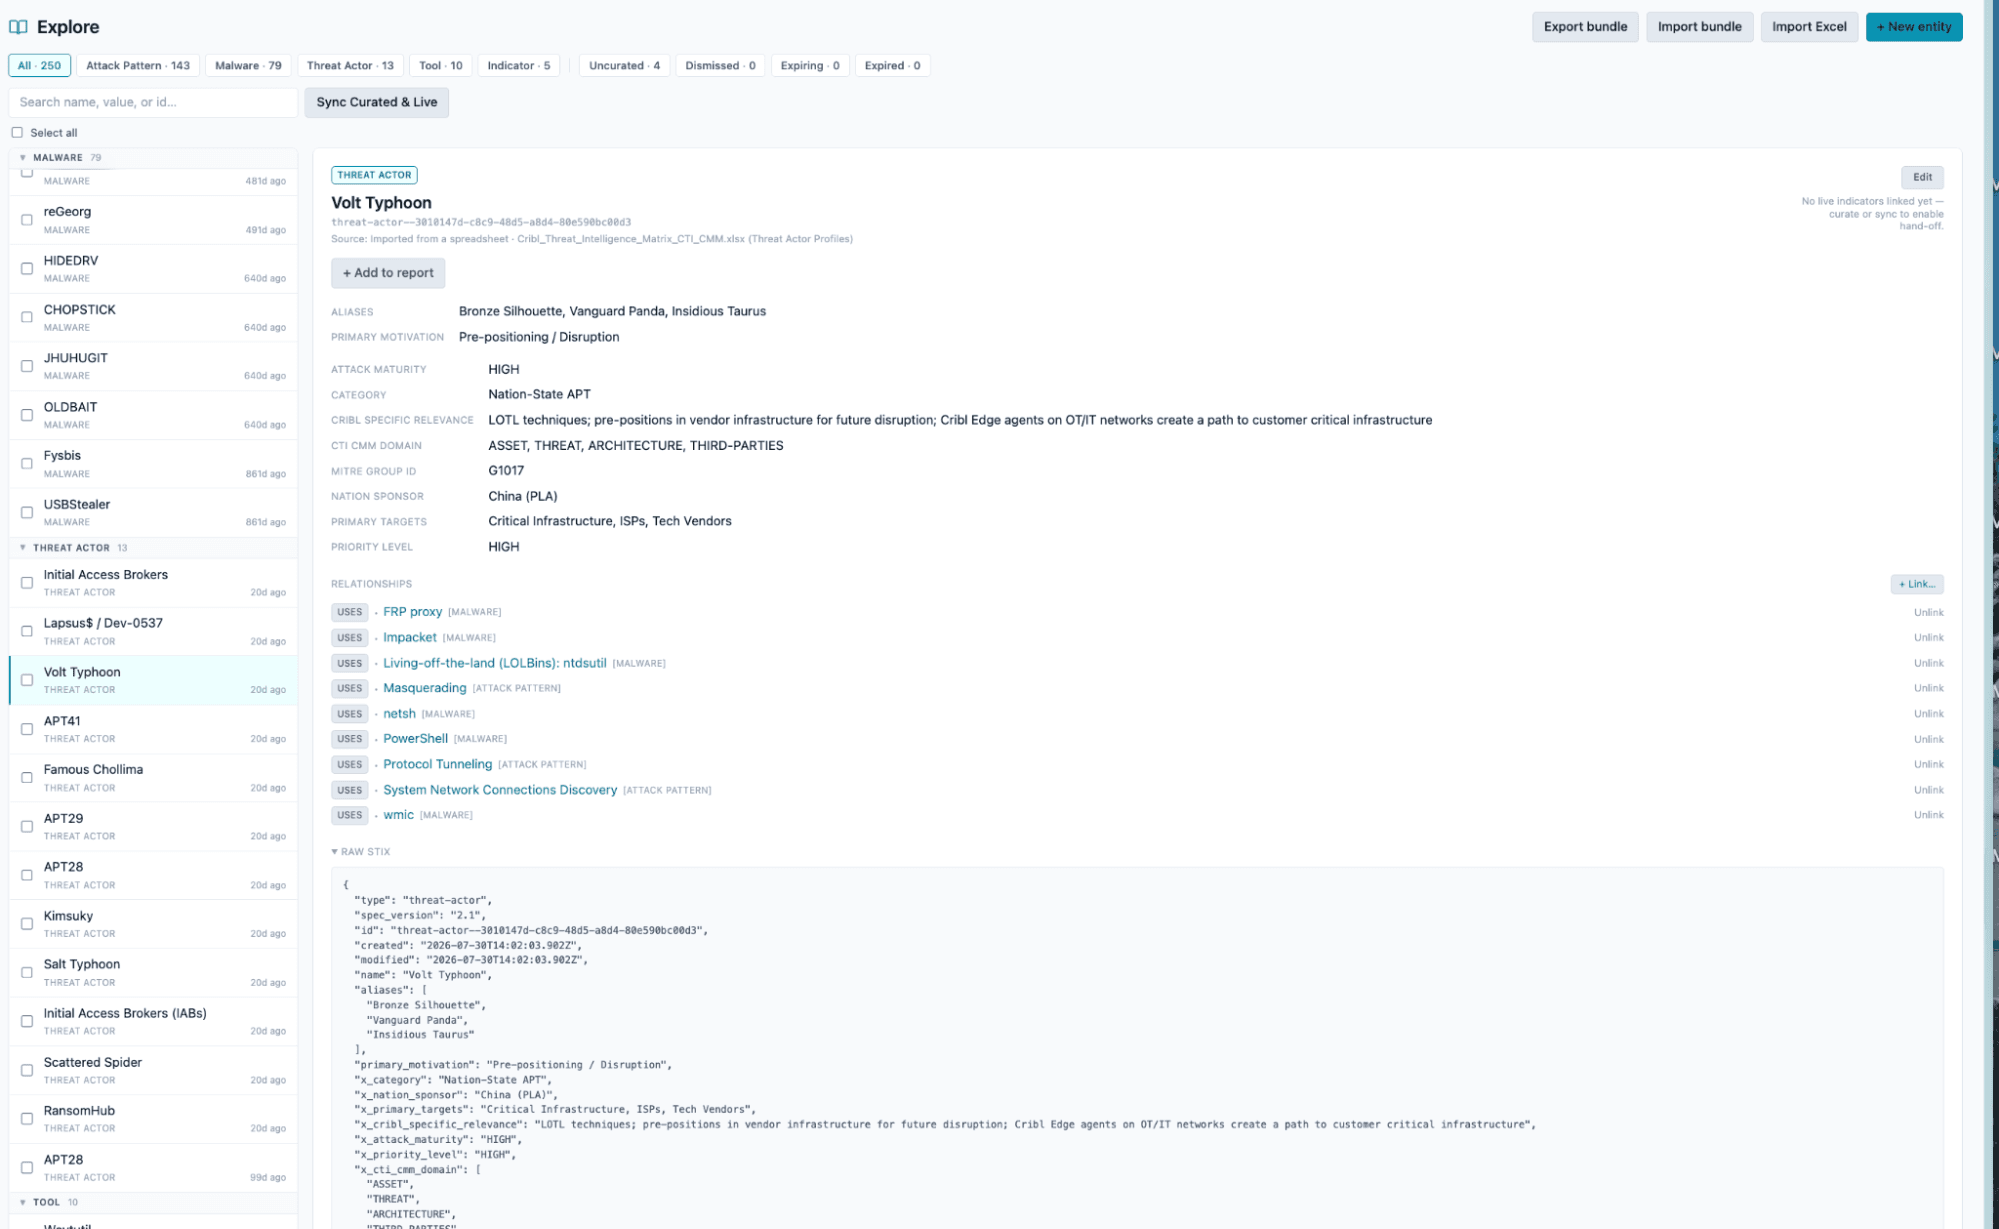
Task: Open Impacket relationship link
Action: pos(410,637)
